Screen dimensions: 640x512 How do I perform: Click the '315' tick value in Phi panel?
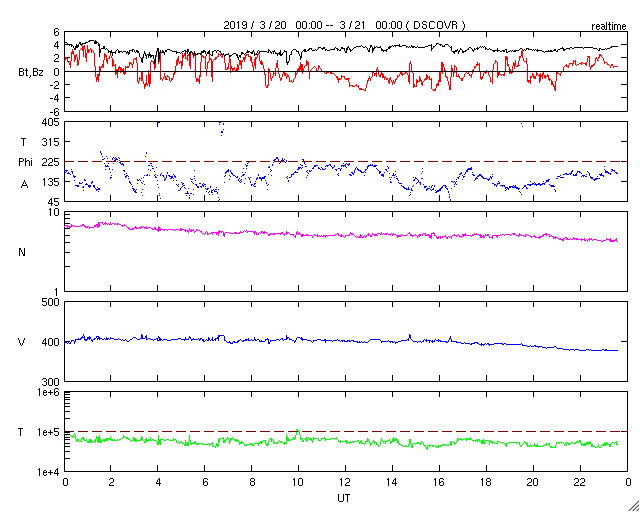[52, 142]
